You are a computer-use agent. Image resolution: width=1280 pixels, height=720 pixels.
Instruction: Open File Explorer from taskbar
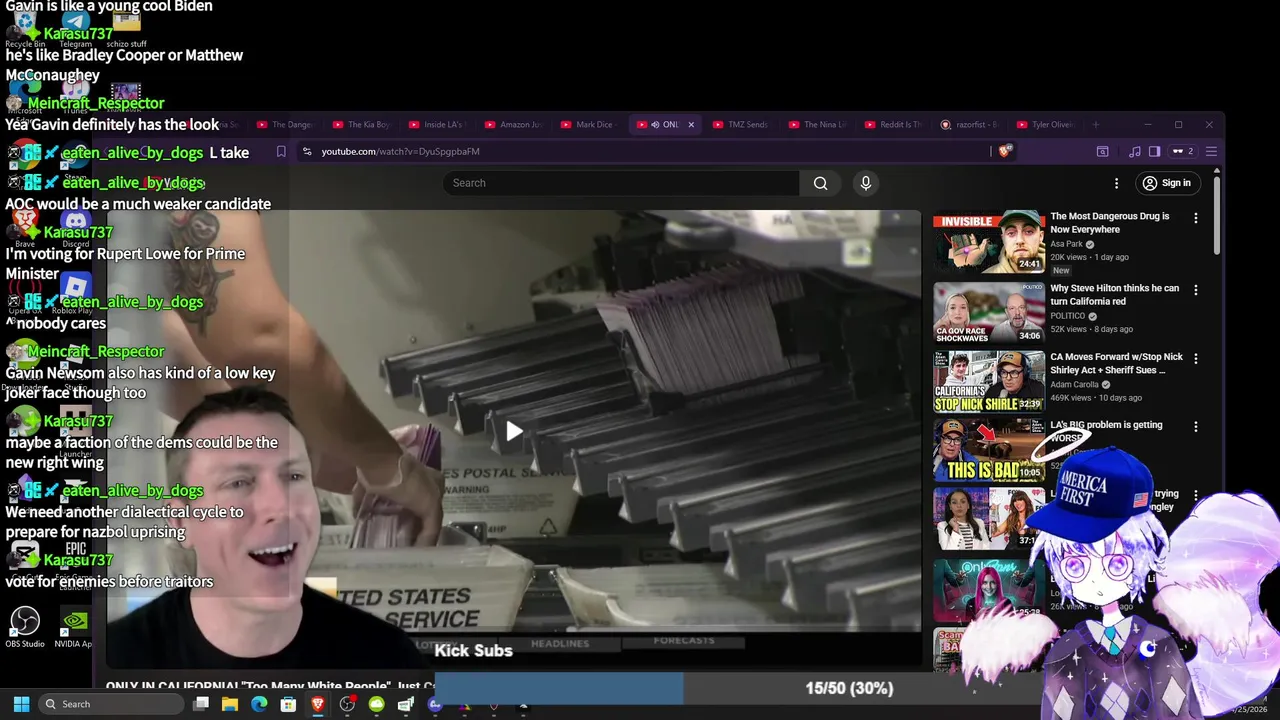coord(230,704)
